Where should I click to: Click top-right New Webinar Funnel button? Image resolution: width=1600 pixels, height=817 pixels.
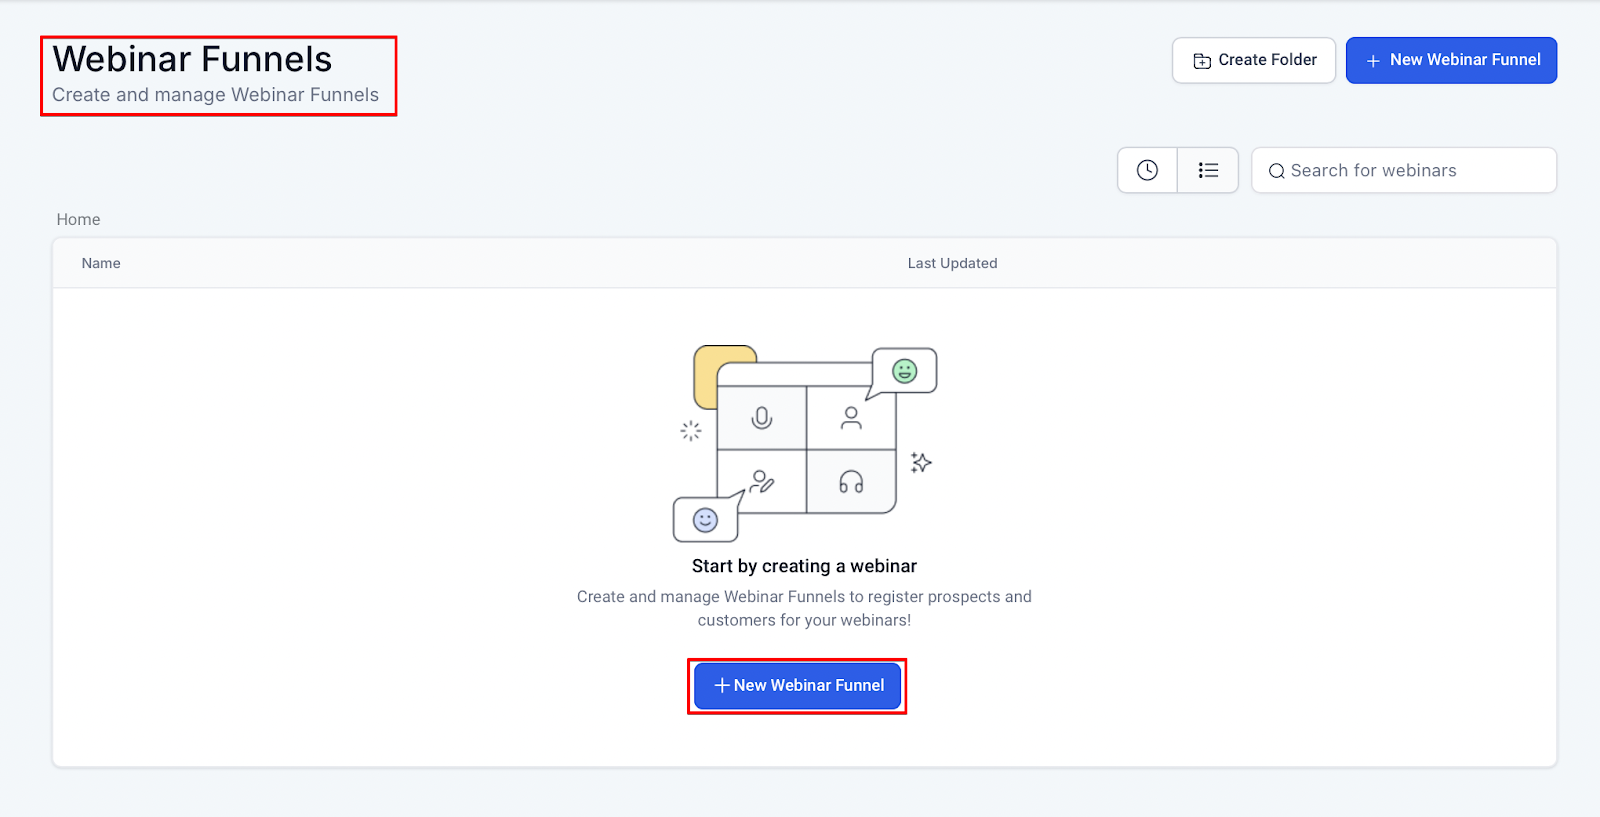[x=1451, y=60]
